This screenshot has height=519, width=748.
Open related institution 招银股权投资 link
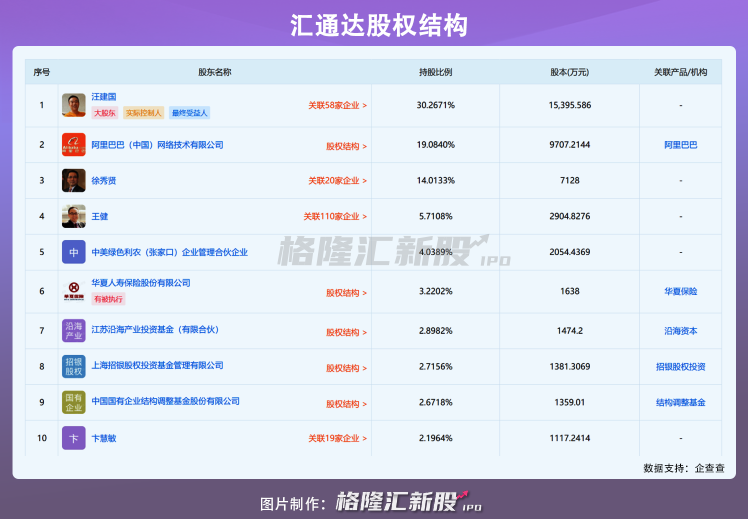point(681,366)
